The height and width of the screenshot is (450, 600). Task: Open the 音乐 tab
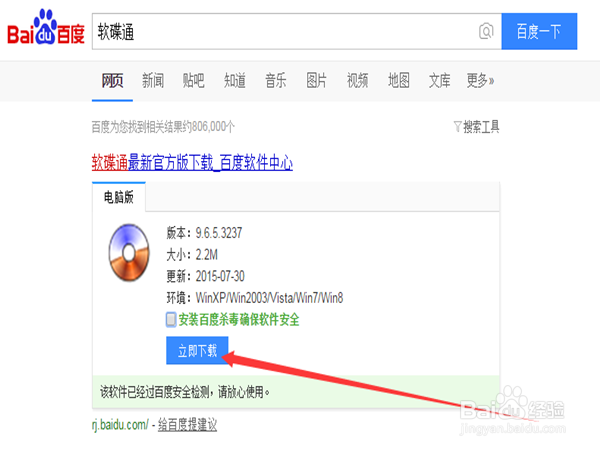pyautogui.click(x=276, y=81)
